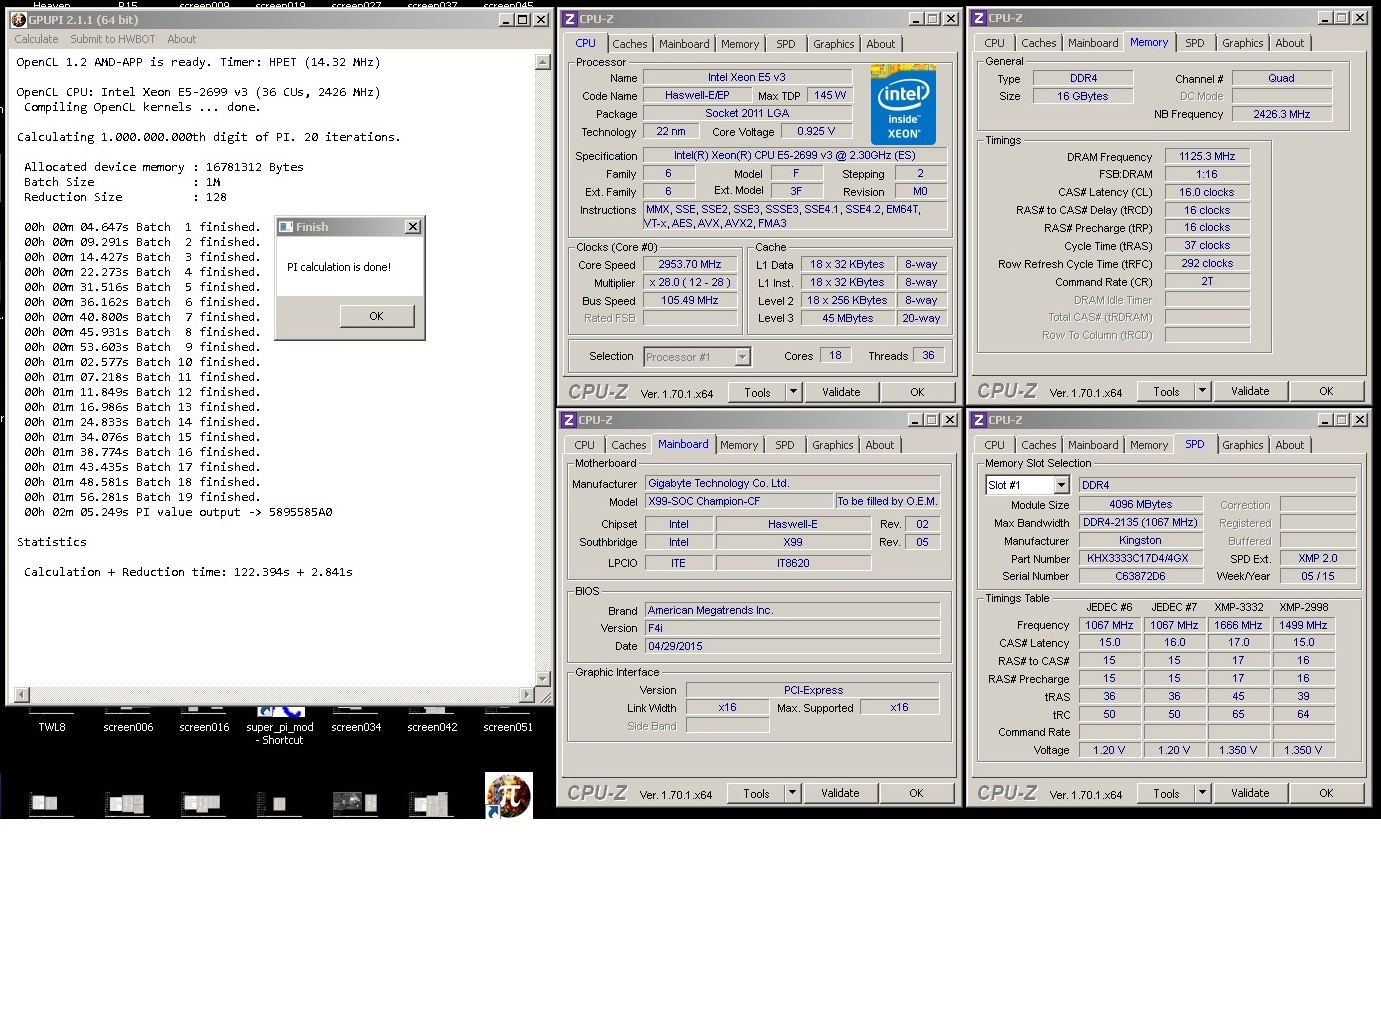
Task: Open the Submit to HWBOT menu
Action: (113, 39)
